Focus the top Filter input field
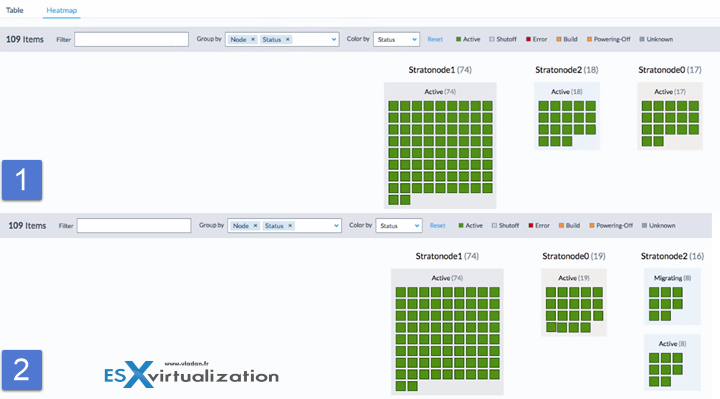Viewport: 720px width, 399px height. (131, 39)
